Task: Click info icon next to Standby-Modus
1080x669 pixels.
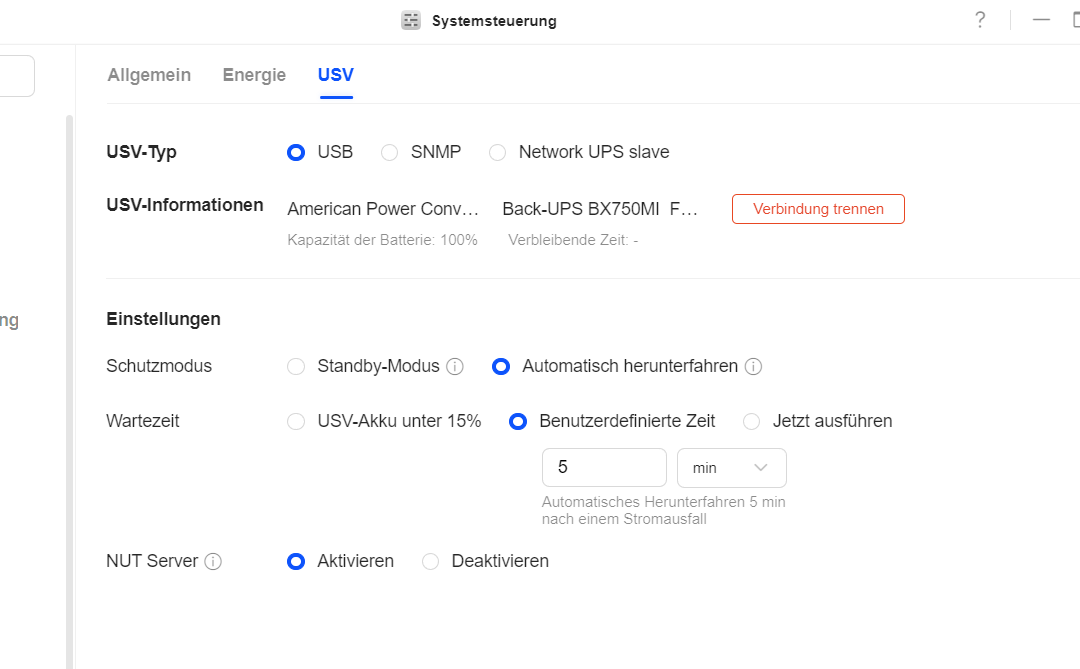Action: 455,367
